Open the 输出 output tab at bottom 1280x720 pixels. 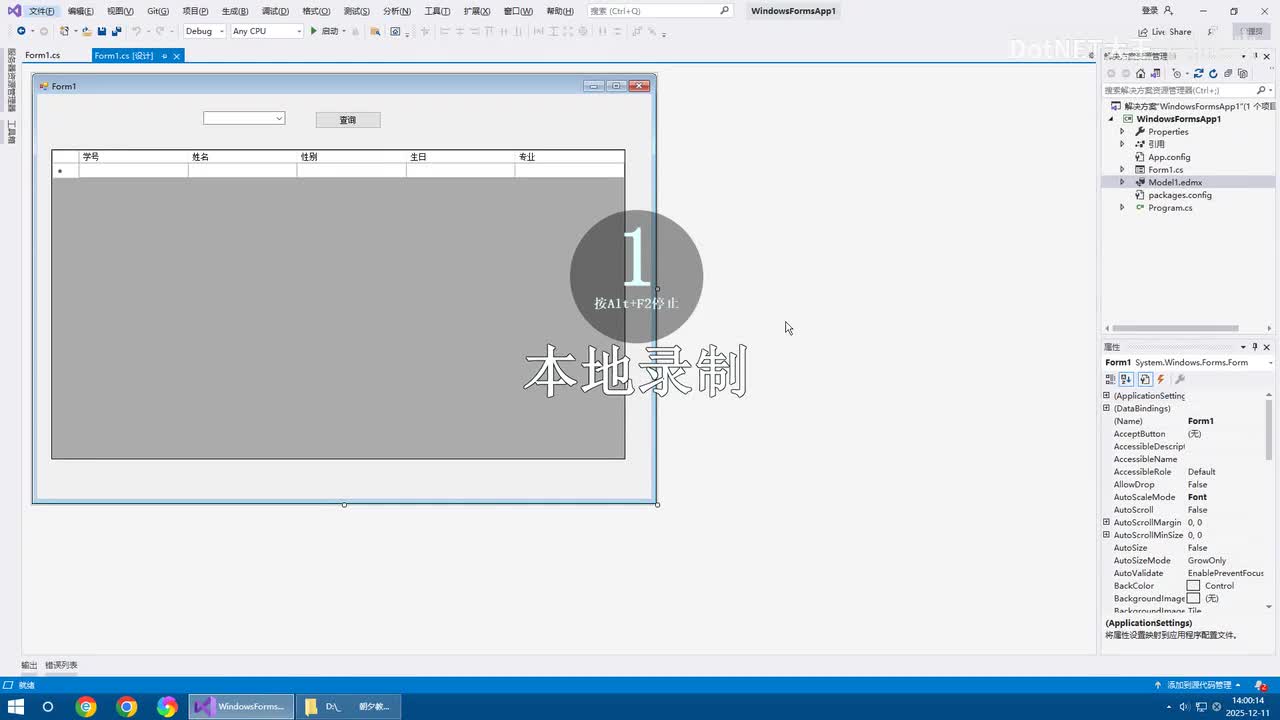coord(29,665)
